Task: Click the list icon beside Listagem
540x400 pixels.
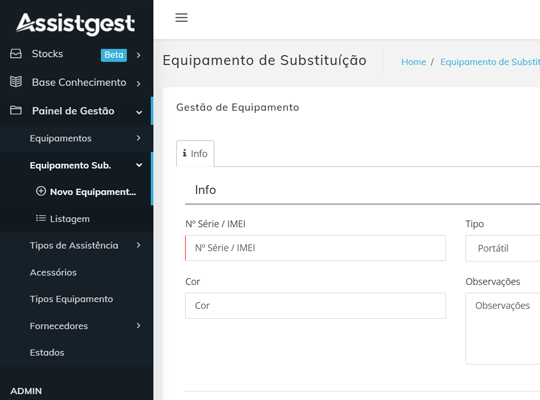Action: [41, 218]
